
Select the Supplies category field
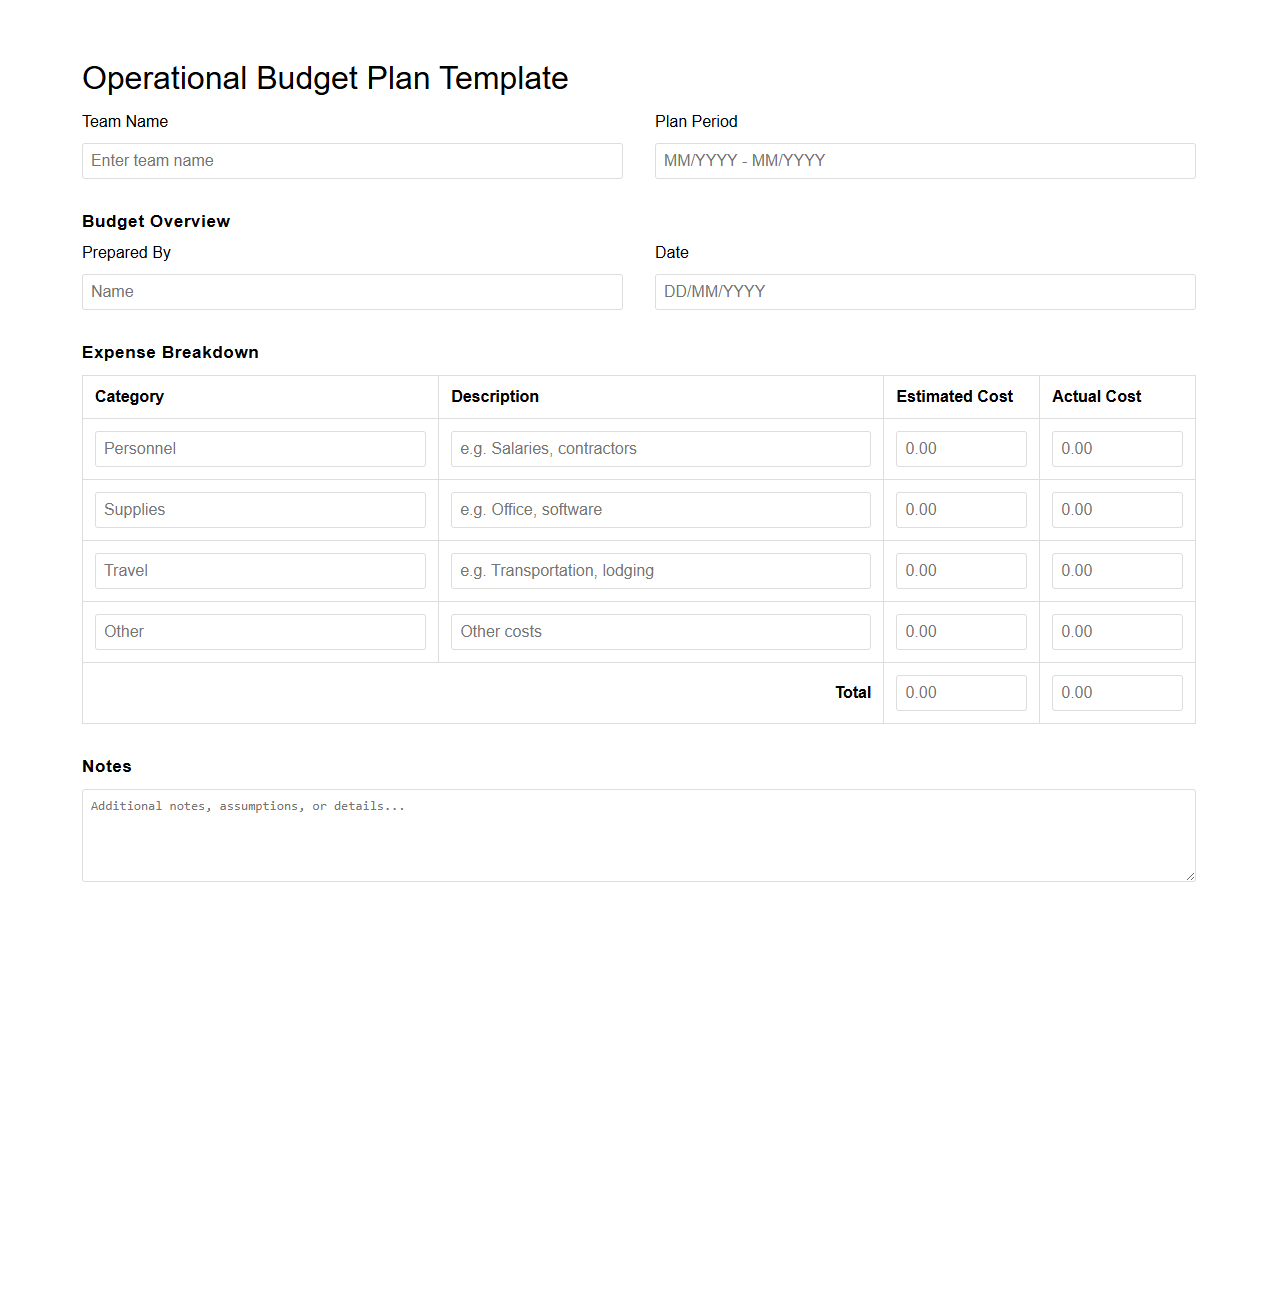pyautogui.click(x=260, y=510)
